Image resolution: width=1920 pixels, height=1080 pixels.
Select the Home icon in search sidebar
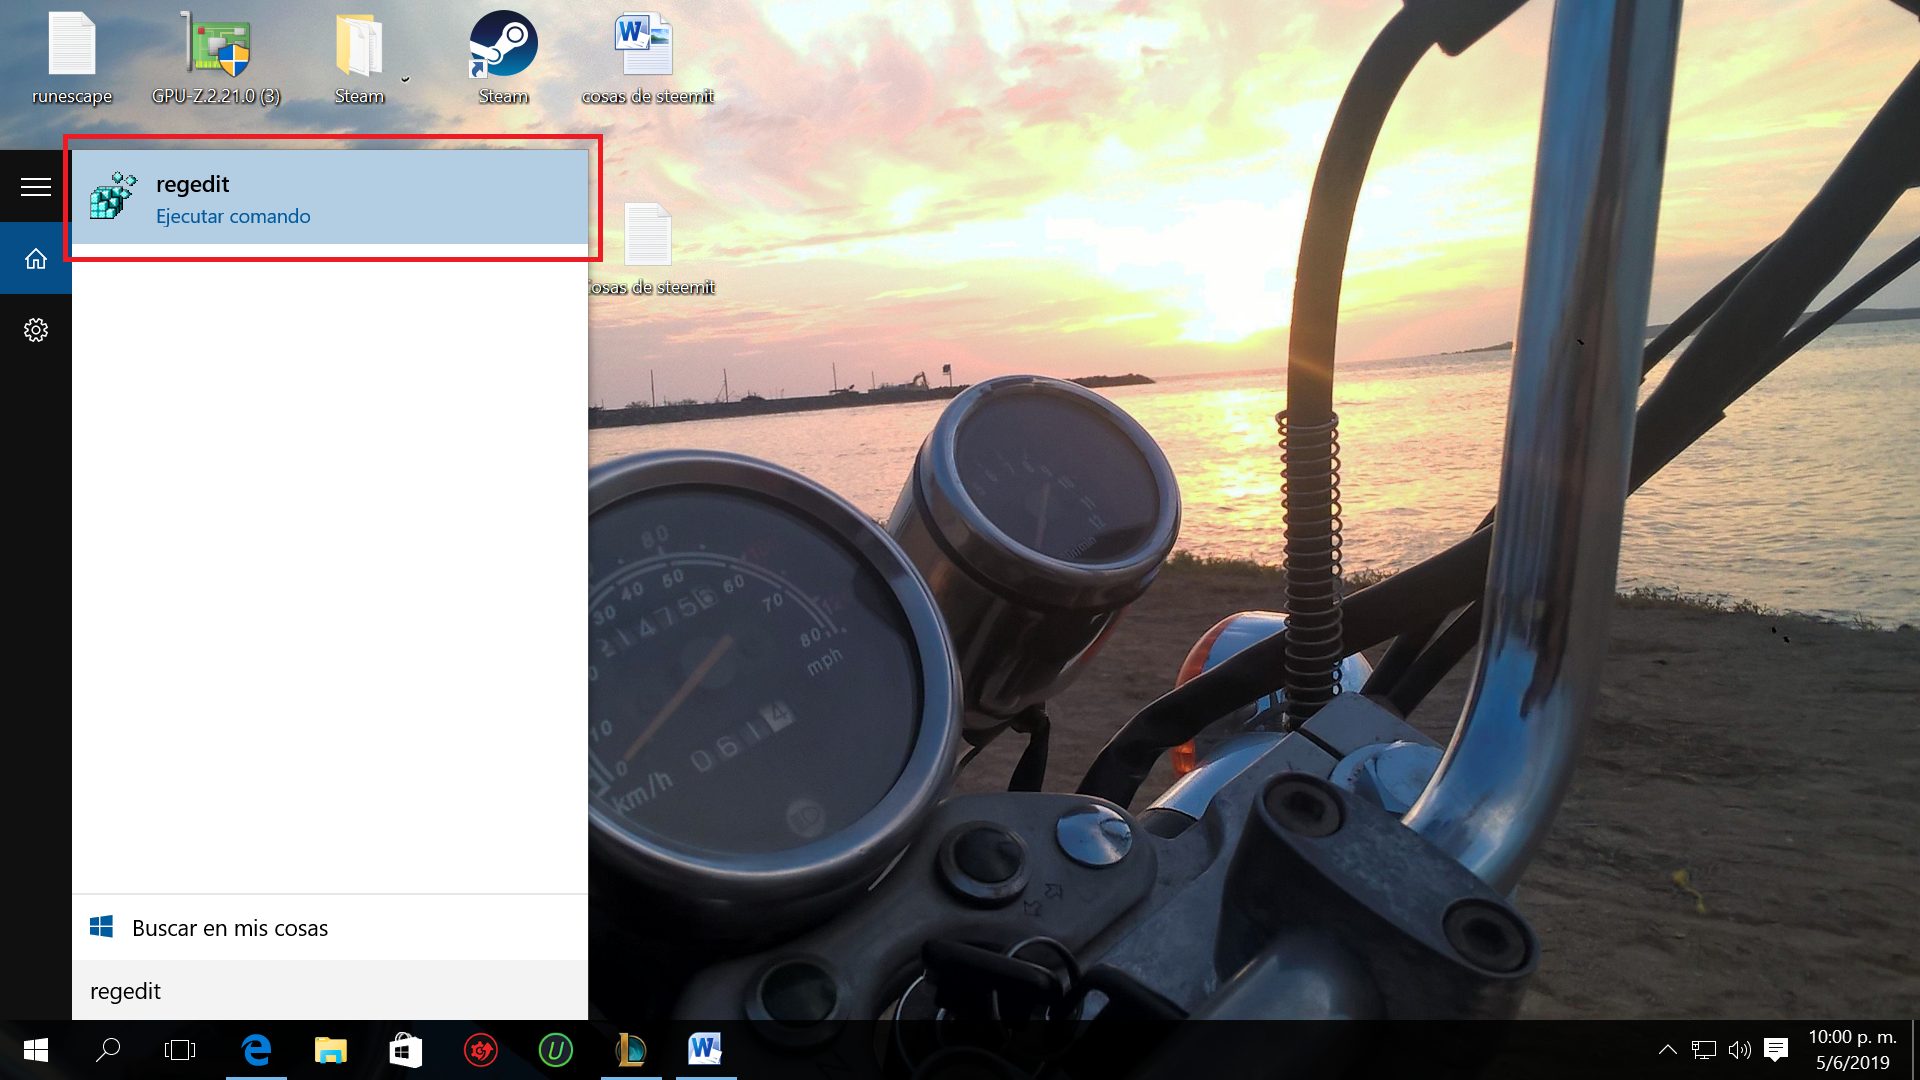click(36, 259)
